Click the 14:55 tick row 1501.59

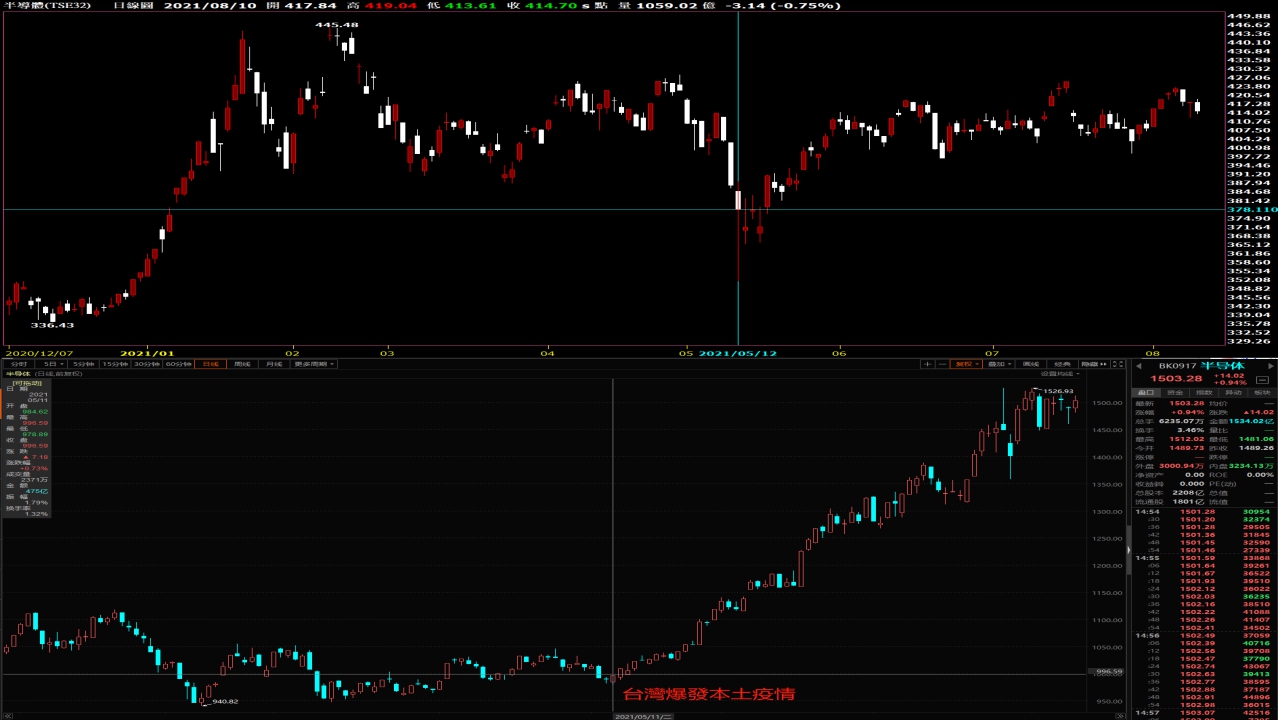pyautogui.click(x=1204, y=558)
